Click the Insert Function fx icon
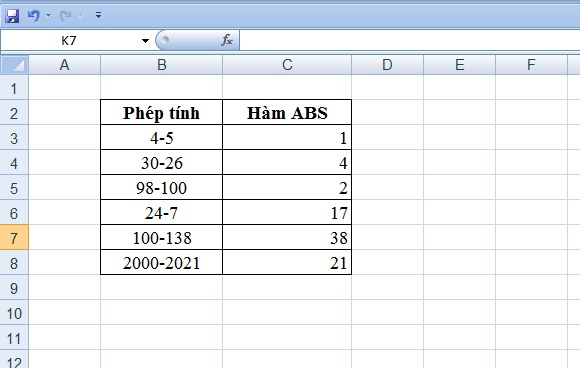The image size is (580, 368). tap(227, 40)
